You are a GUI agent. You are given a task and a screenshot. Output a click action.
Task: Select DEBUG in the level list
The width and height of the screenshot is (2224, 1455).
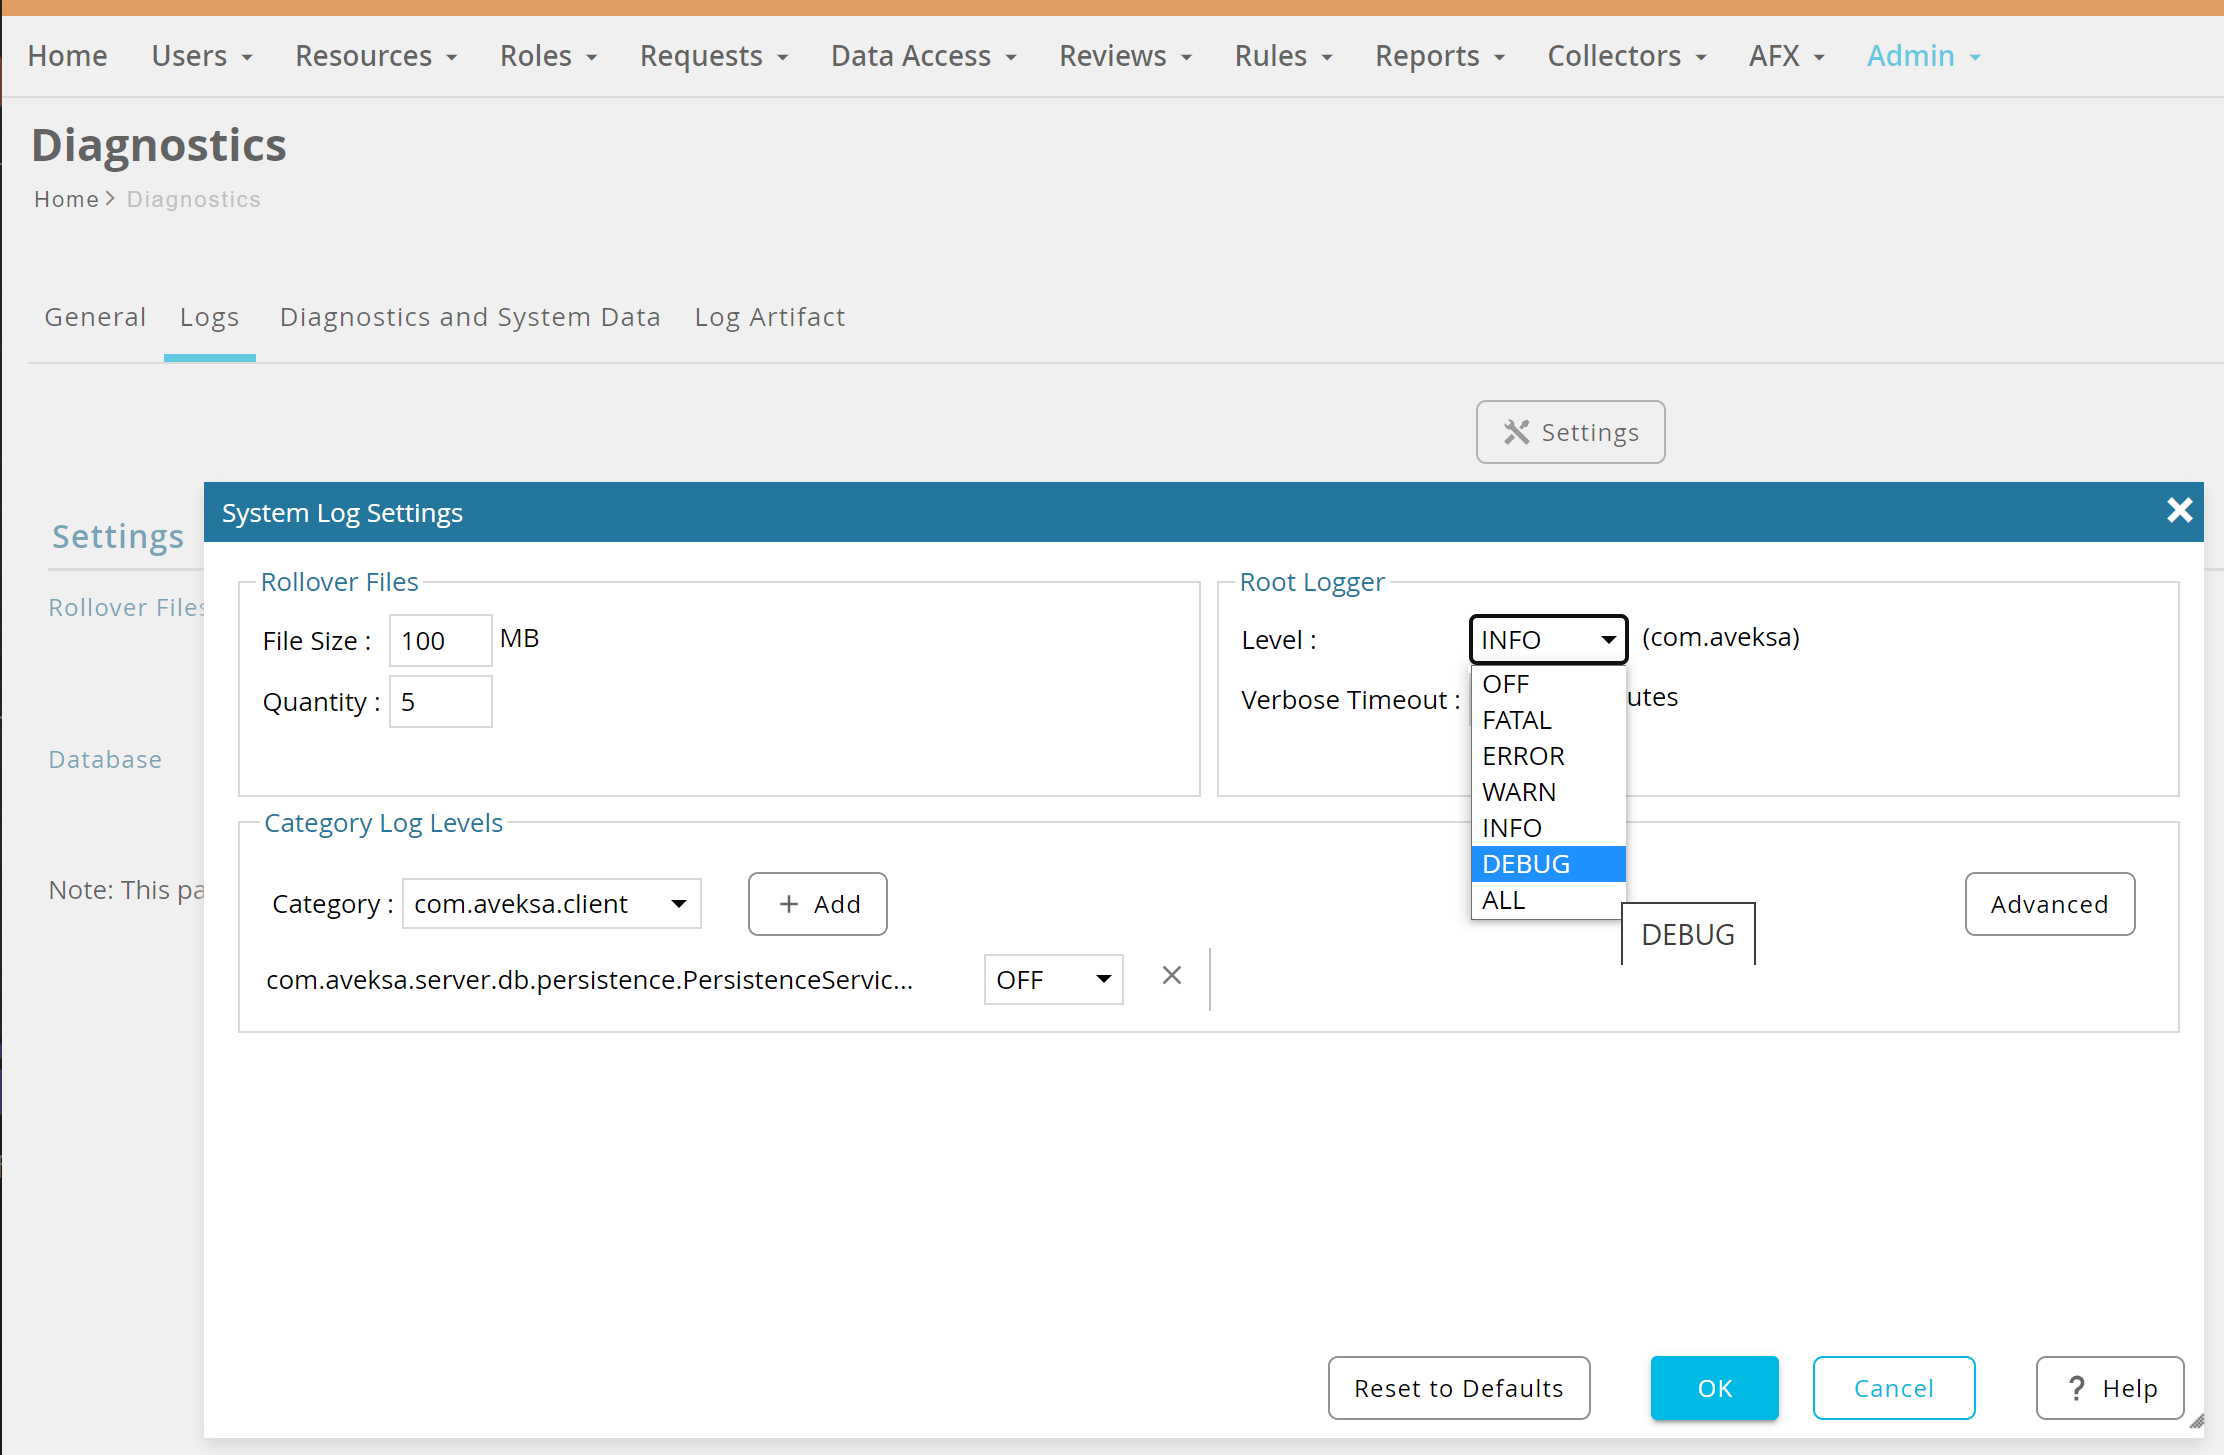1547,864
